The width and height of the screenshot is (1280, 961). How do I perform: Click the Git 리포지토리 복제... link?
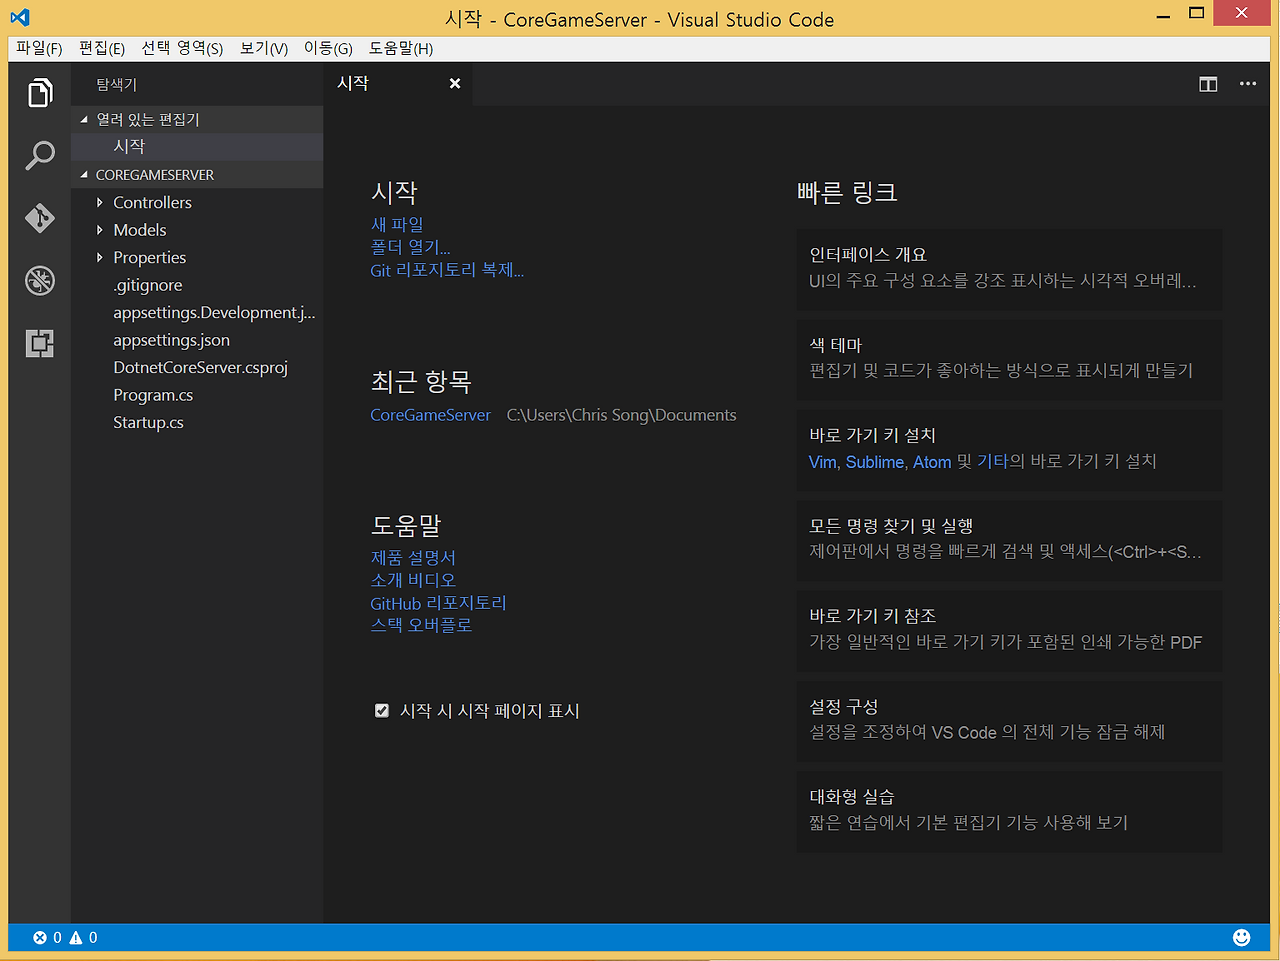(447, 270)
